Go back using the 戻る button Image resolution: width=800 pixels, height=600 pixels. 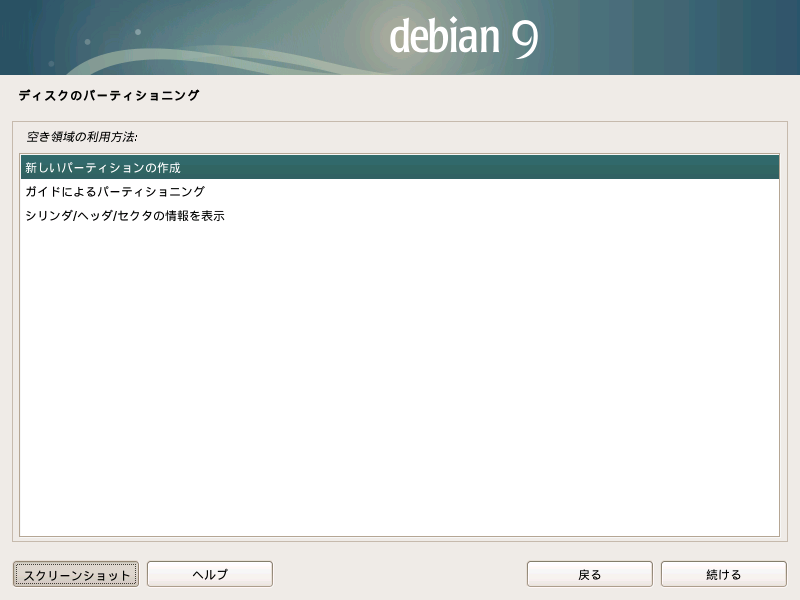tap(589, 574)
